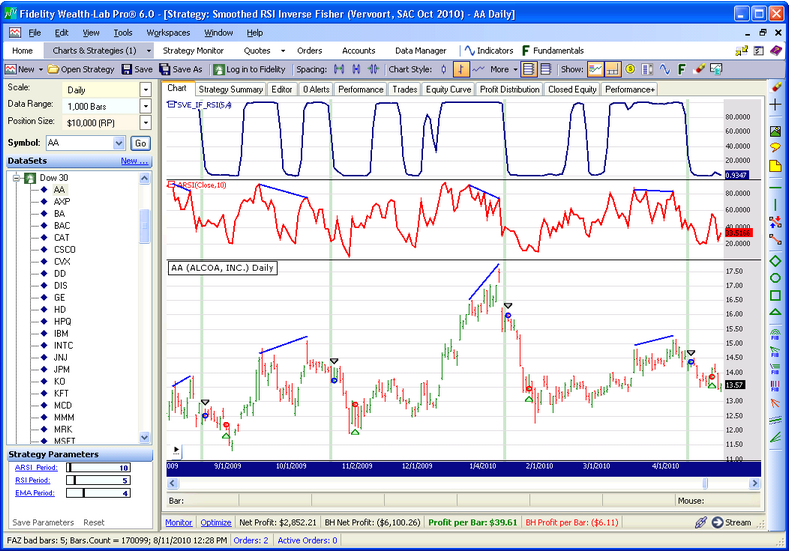Open the Scale dropdown
The height and width of the screenshot is (551, 789).
click(x=145, y=89)
